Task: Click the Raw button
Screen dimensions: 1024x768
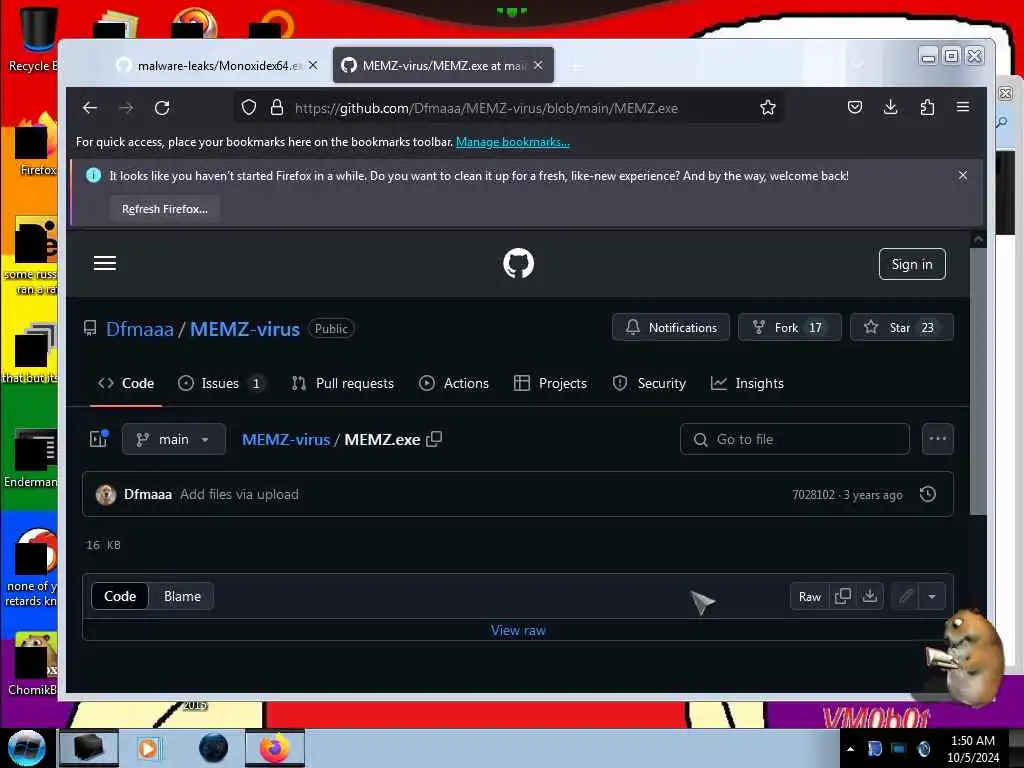Action: pyautogui.click(x=810, y=596)
